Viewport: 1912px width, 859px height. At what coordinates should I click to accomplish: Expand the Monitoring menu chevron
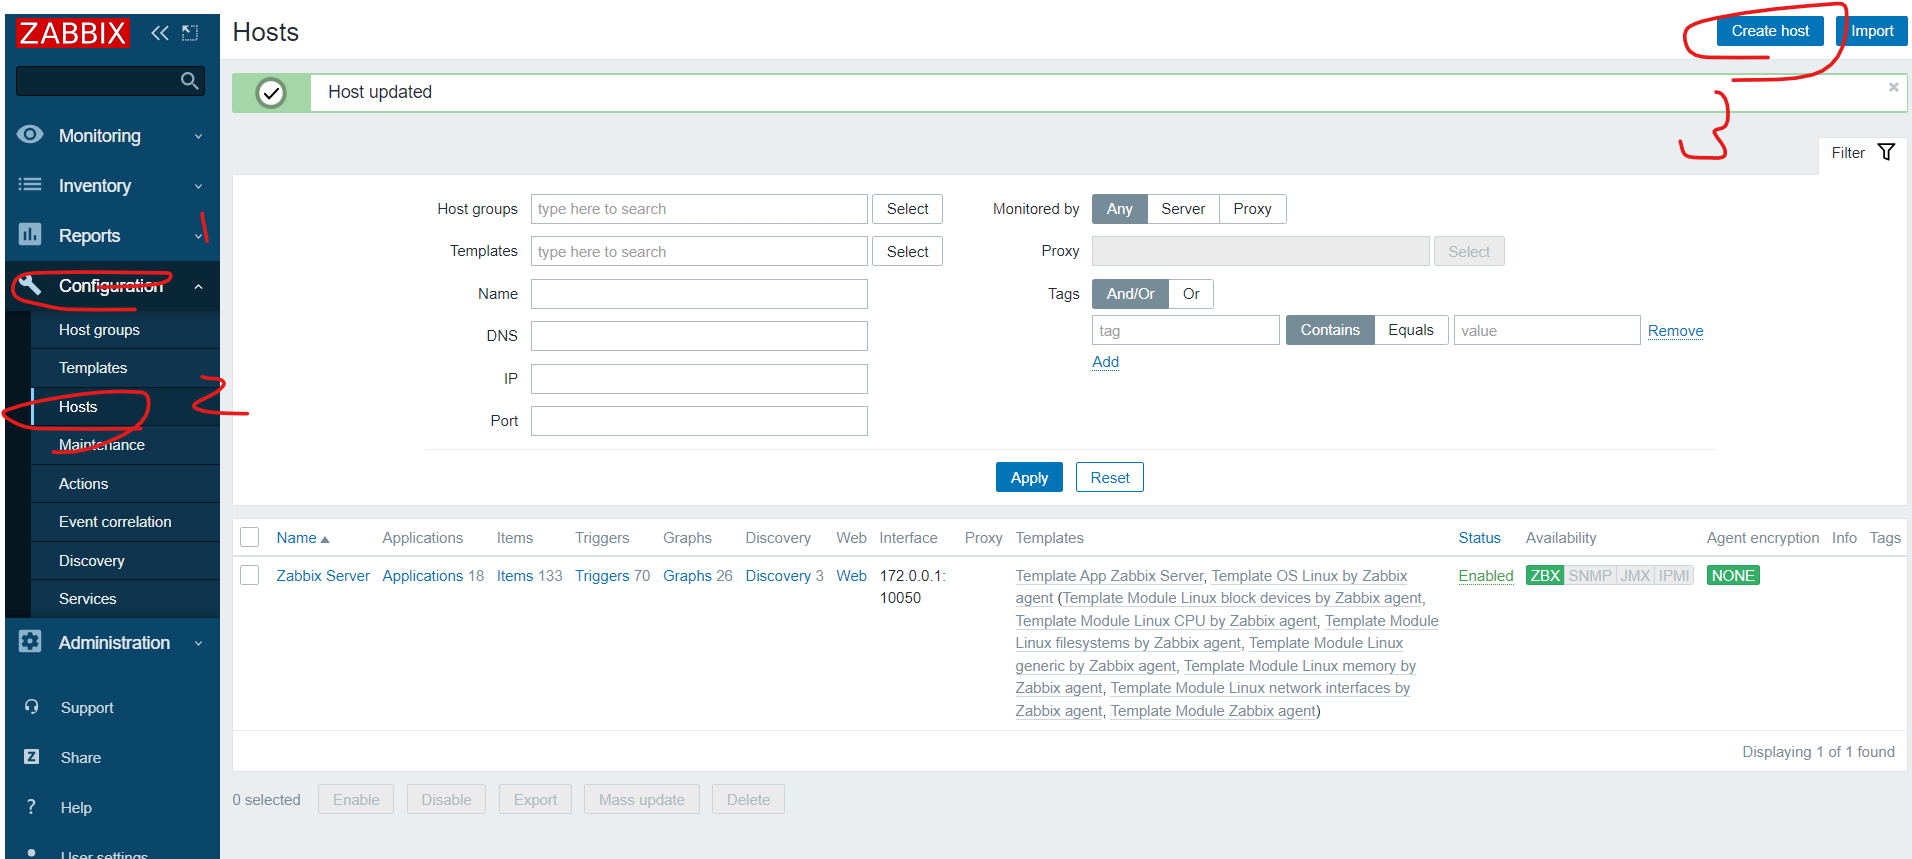pos(198,136)
